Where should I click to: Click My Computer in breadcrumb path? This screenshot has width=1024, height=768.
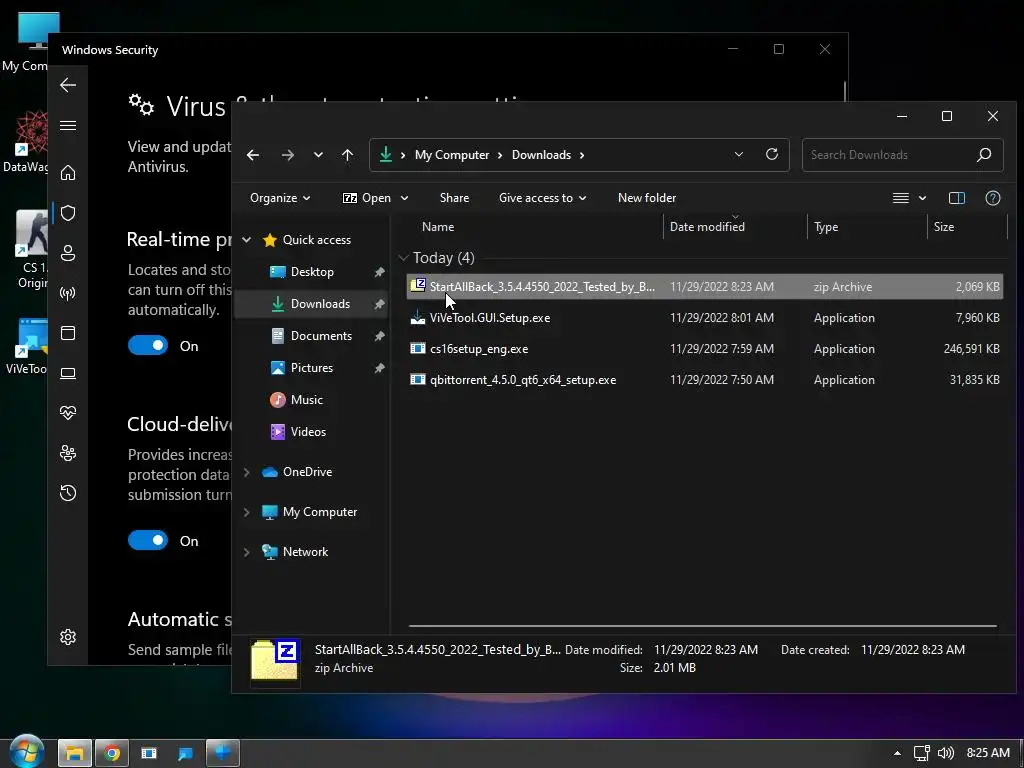tap(452, 155)
